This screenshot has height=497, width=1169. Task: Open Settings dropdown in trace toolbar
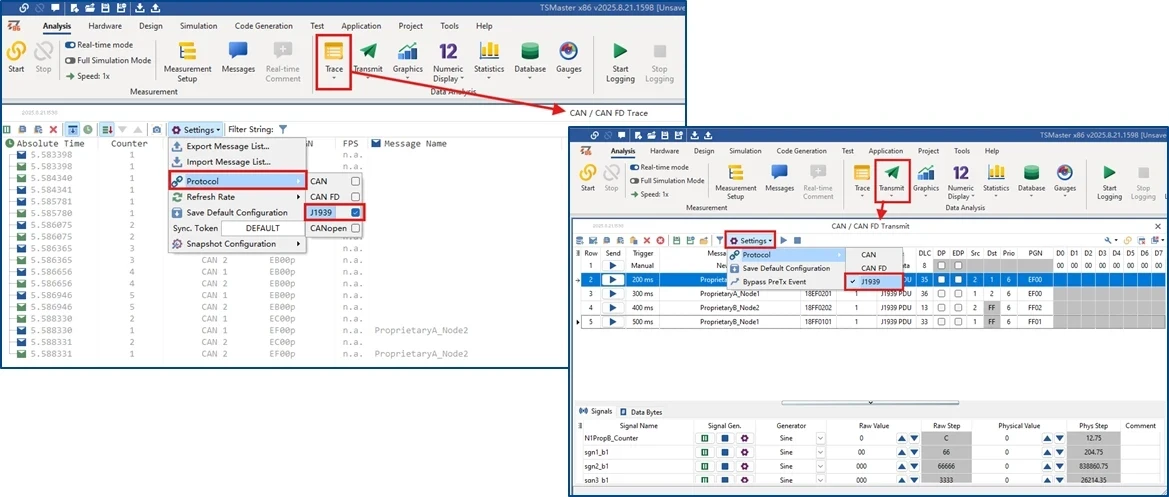(195, 130)
